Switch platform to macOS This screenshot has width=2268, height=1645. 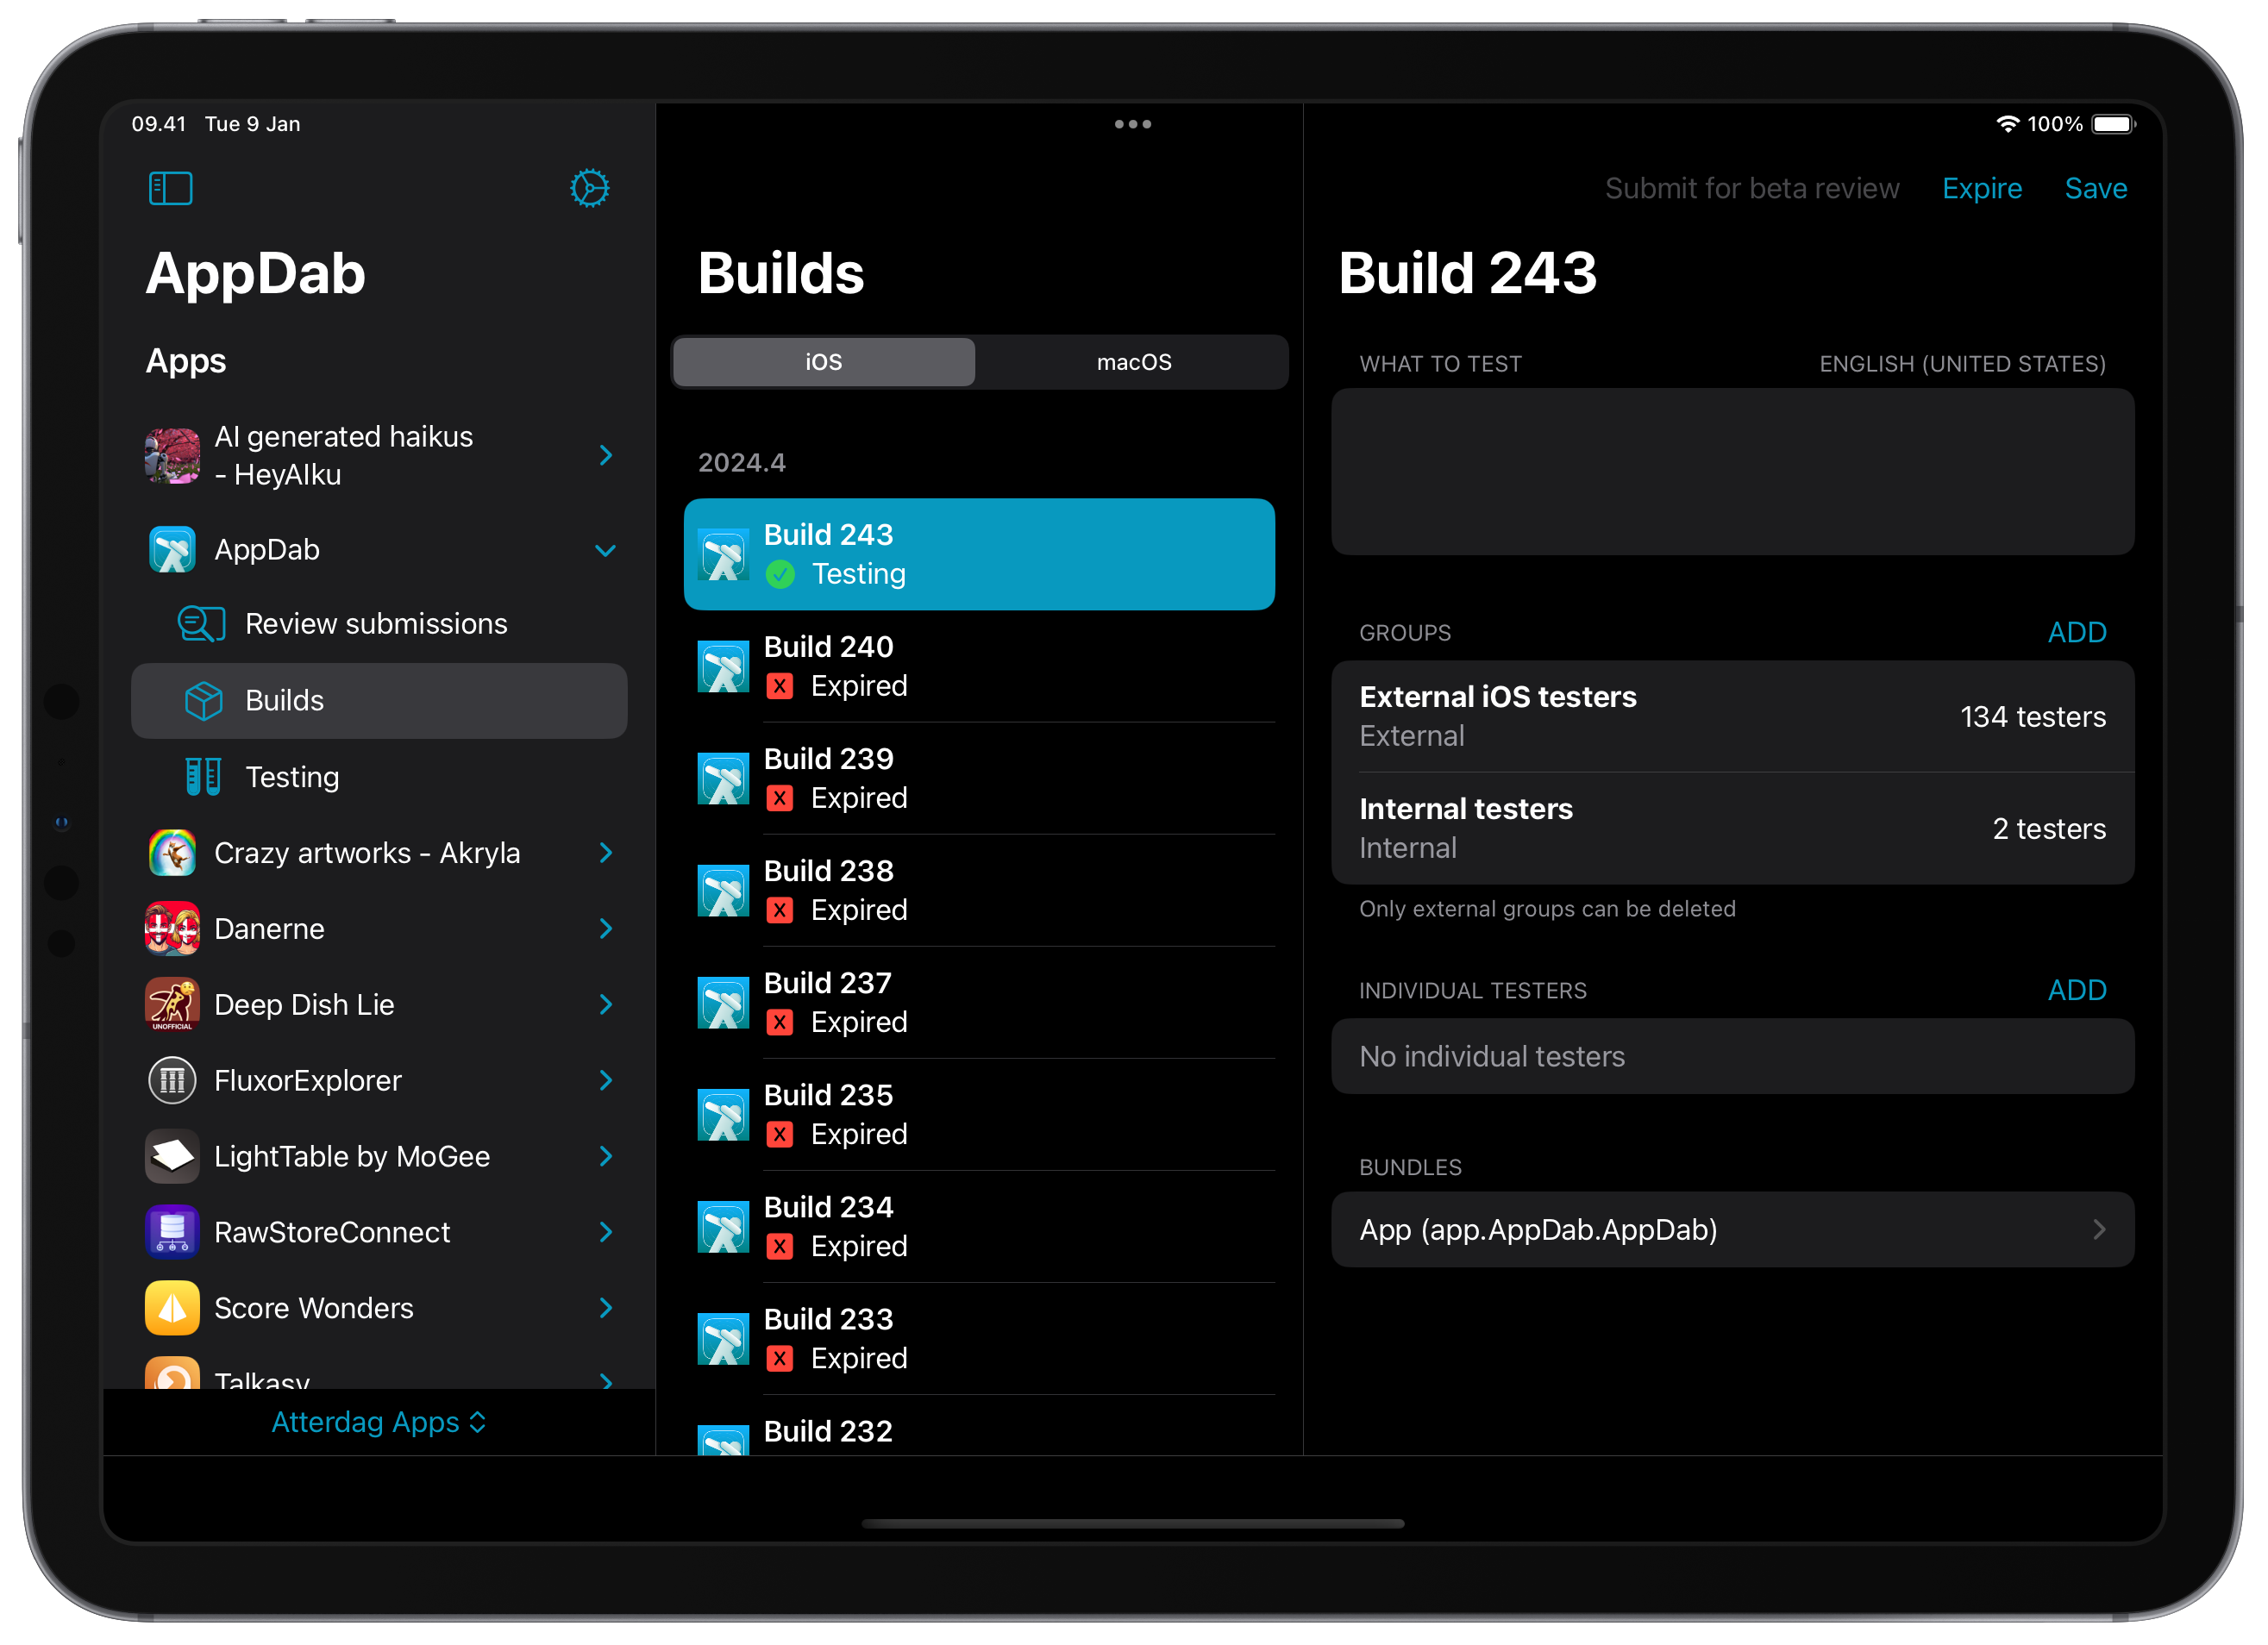click(x=1133, y=362)
